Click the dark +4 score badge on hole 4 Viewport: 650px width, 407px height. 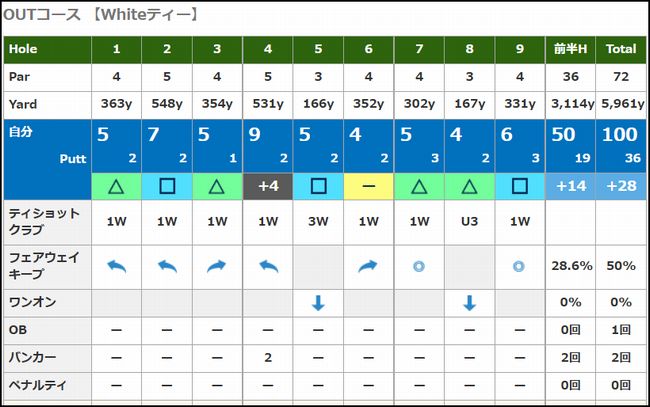tap(268, 186)
